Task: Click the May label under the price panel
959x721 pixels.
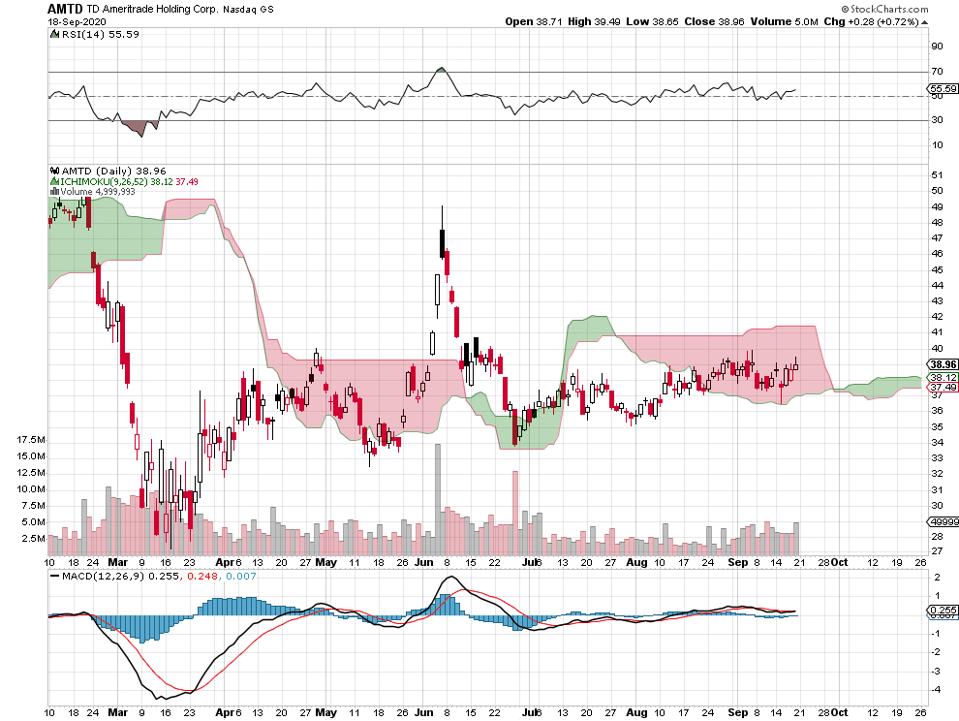Action: 326,562
